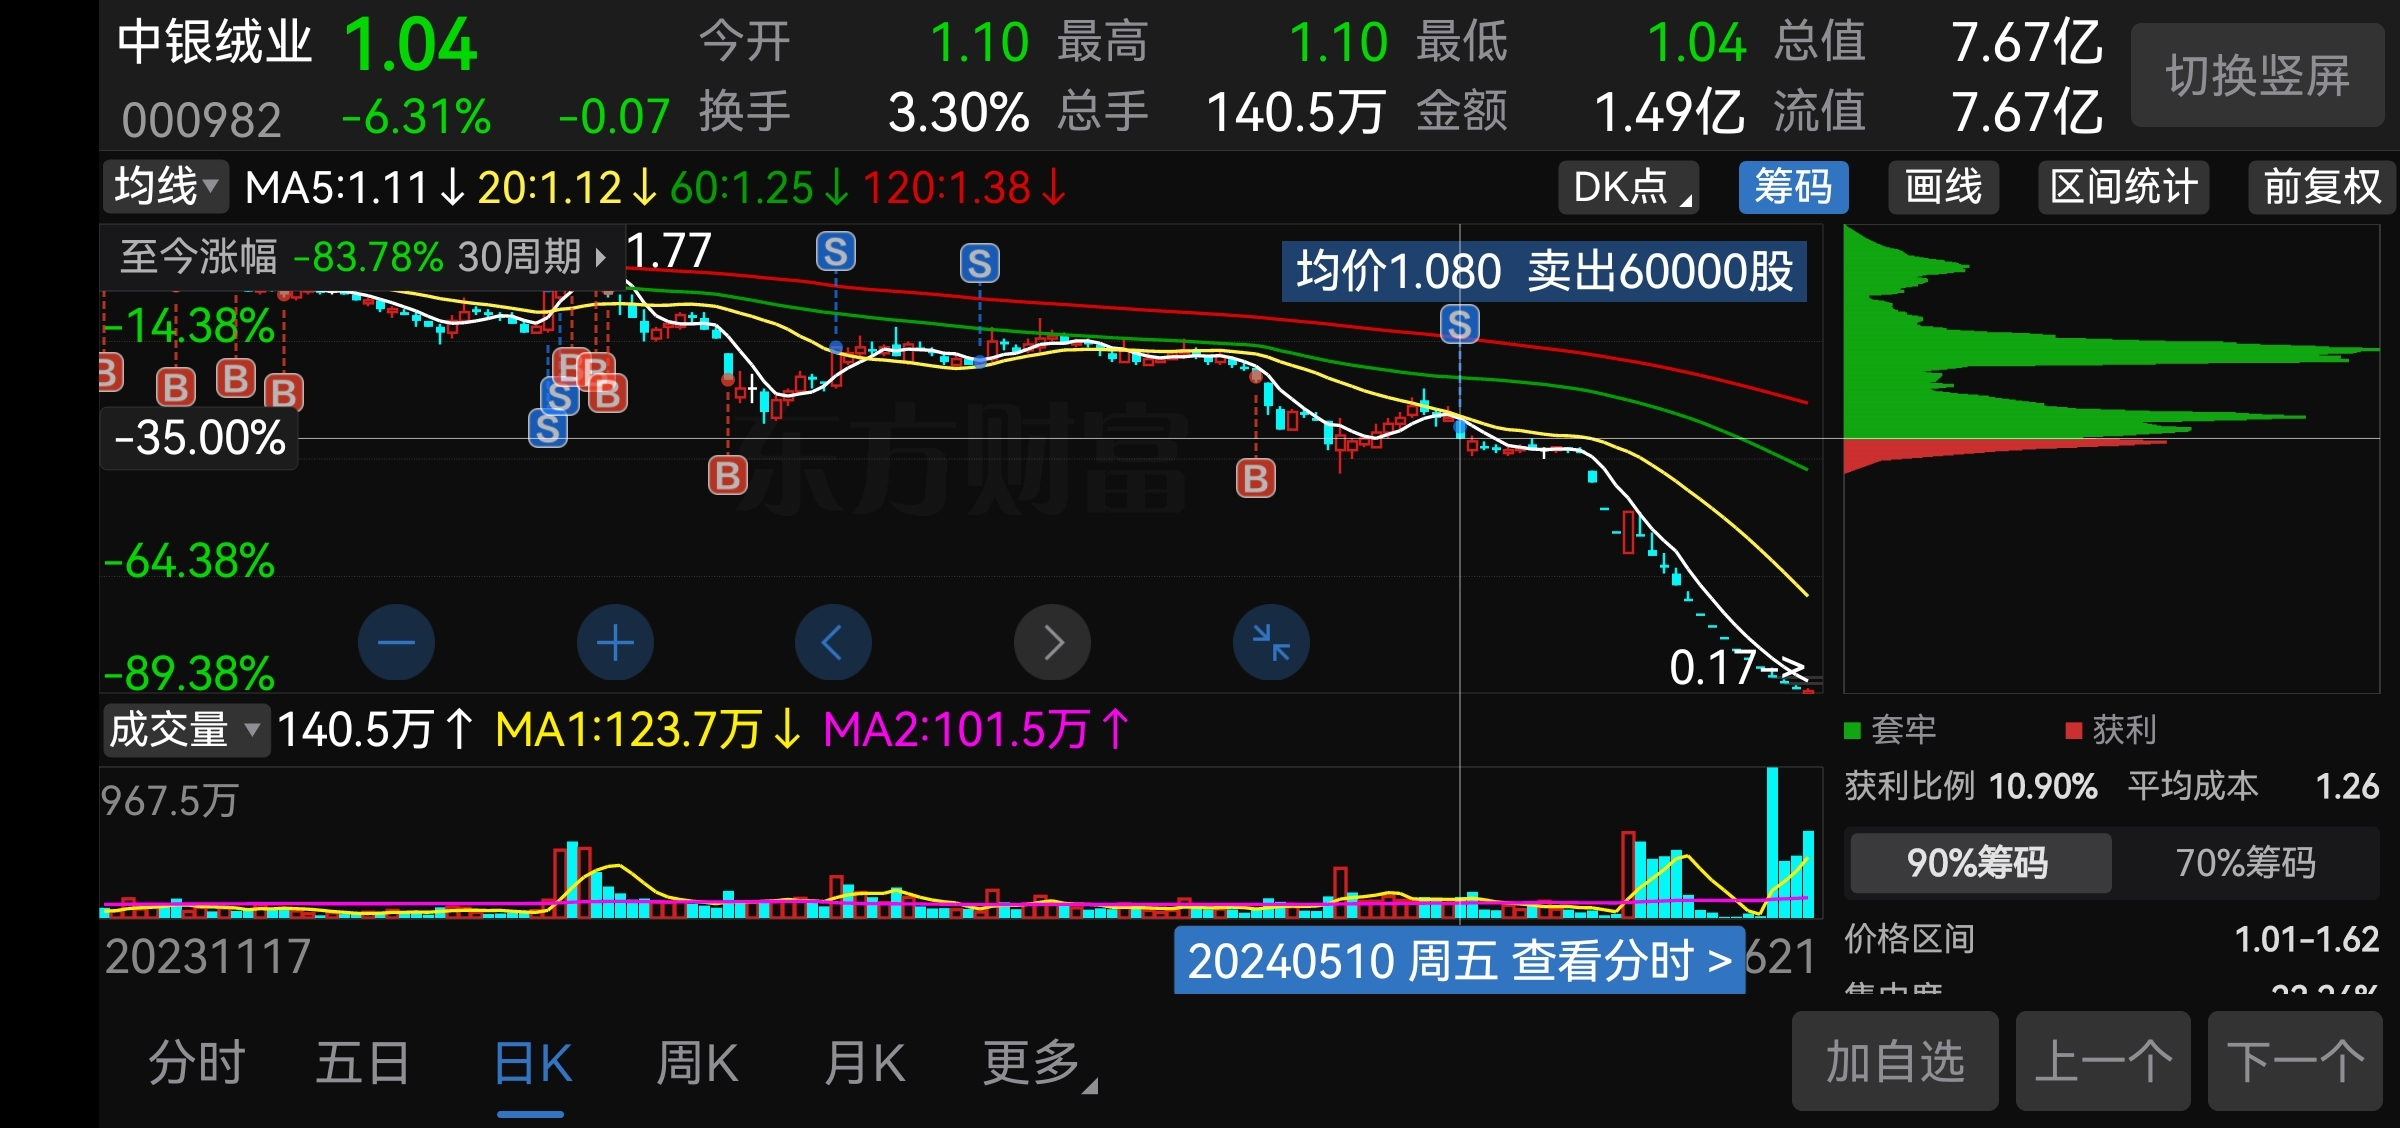Click the collapse arrows icon
Viewport: 2400px width, 1128px height.
click(x=1271, y=642)
